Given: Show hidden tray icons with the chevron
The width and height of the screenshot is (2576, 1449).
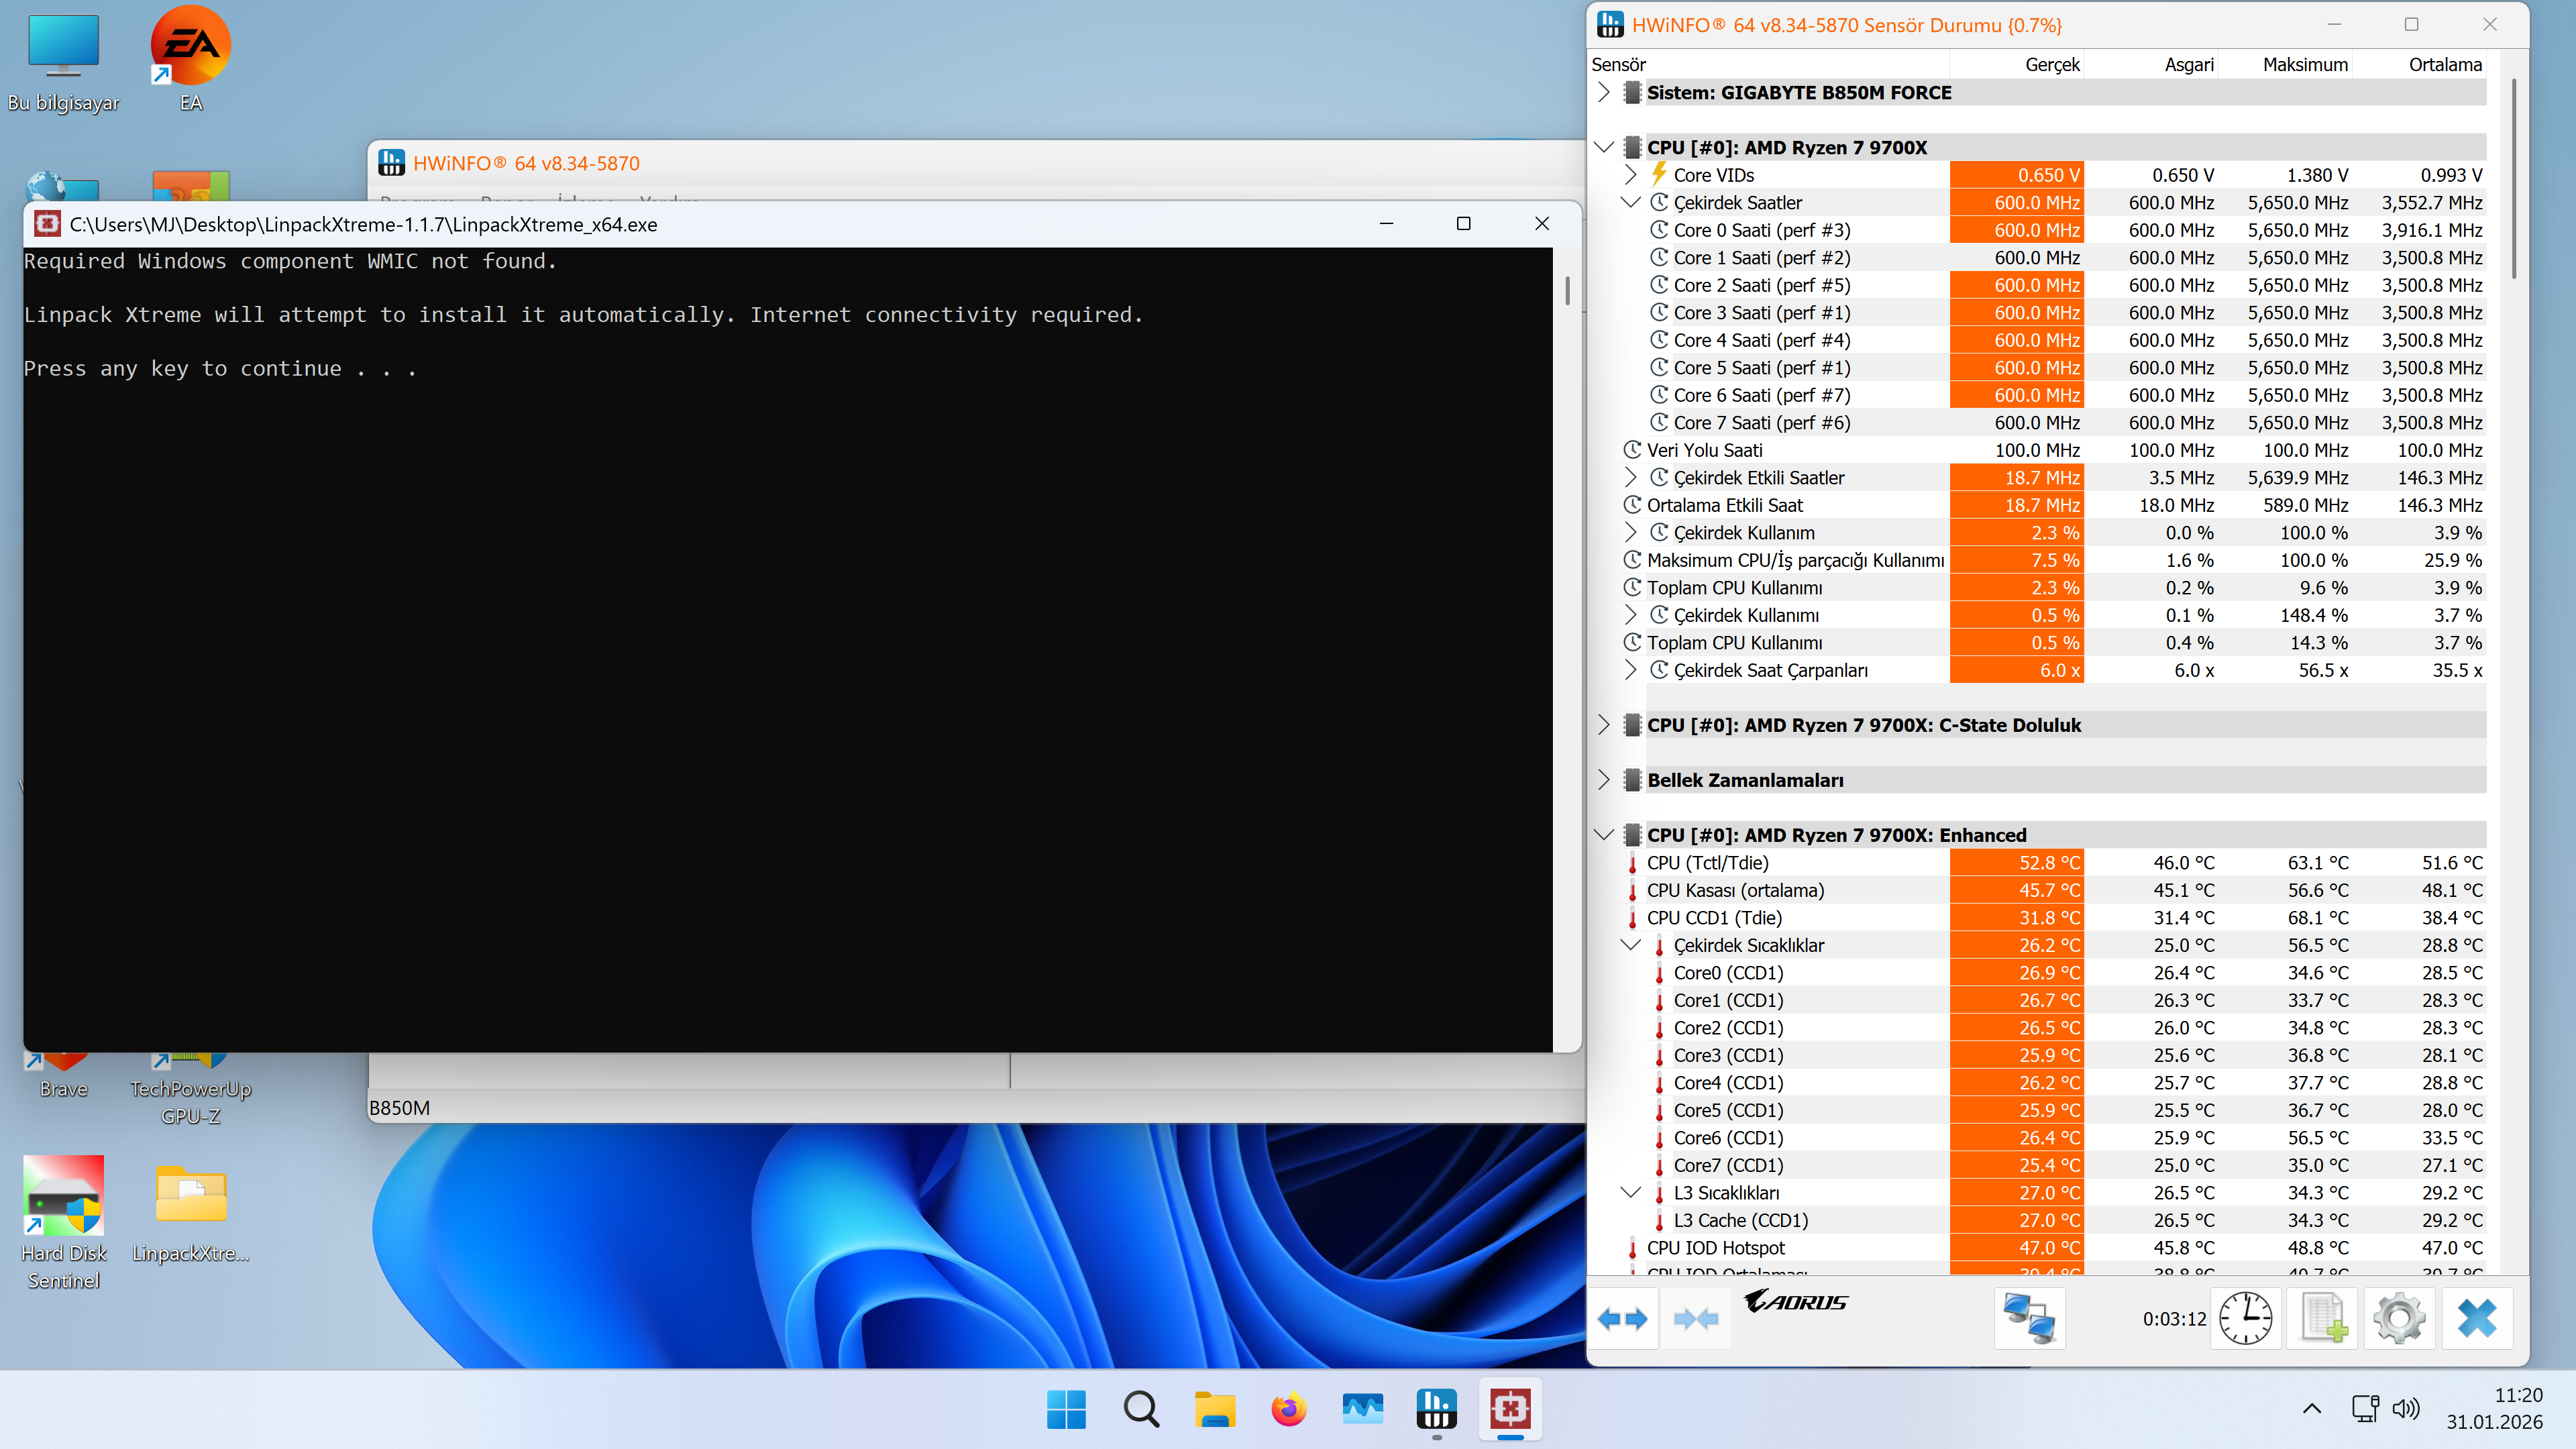Looking at the screenshot, I should pyautogui.click(x=2312, y=1409).
